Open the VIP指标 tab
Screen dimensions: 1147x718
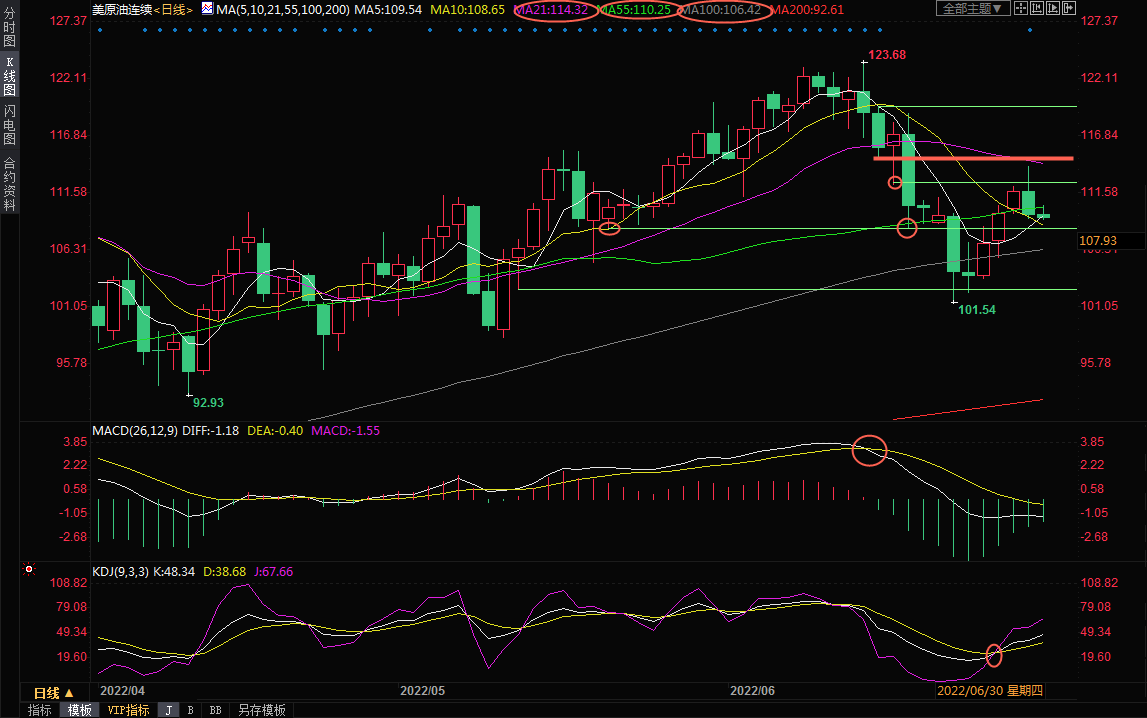[x=128, y=710]
